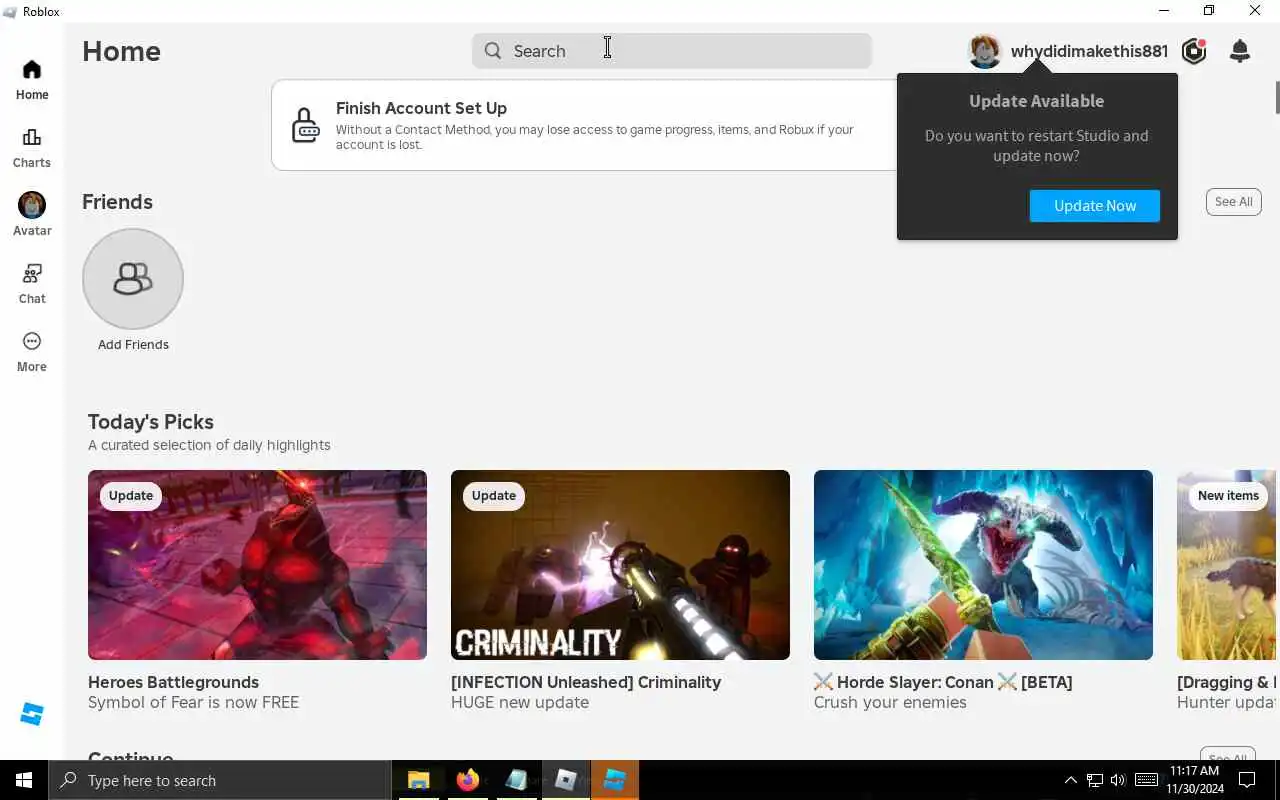The image size is (1280, 800).
Task: Click the [INFECTION Unleashed] Criminality title
Action: 586,682
